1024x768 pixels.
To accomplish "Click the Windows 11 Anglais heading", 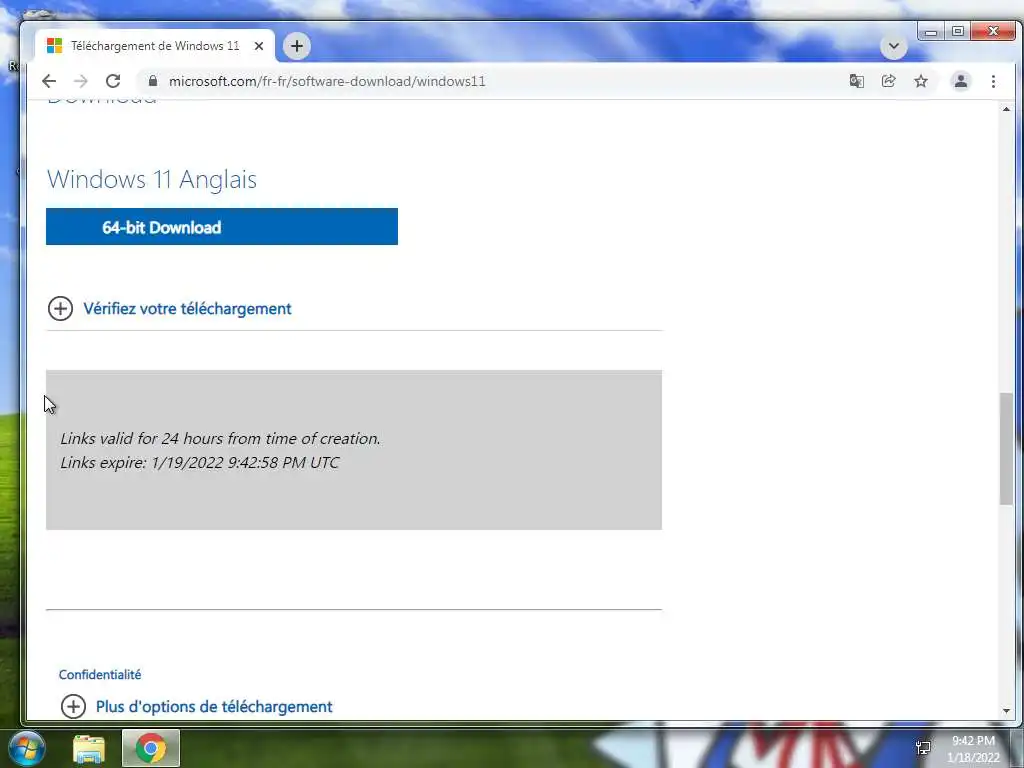I will (x=152, y=180).
